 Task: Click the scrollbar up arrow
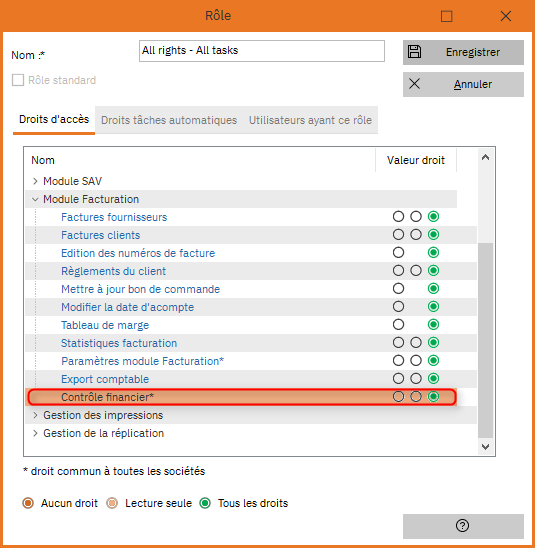click(x=485, y=158)
